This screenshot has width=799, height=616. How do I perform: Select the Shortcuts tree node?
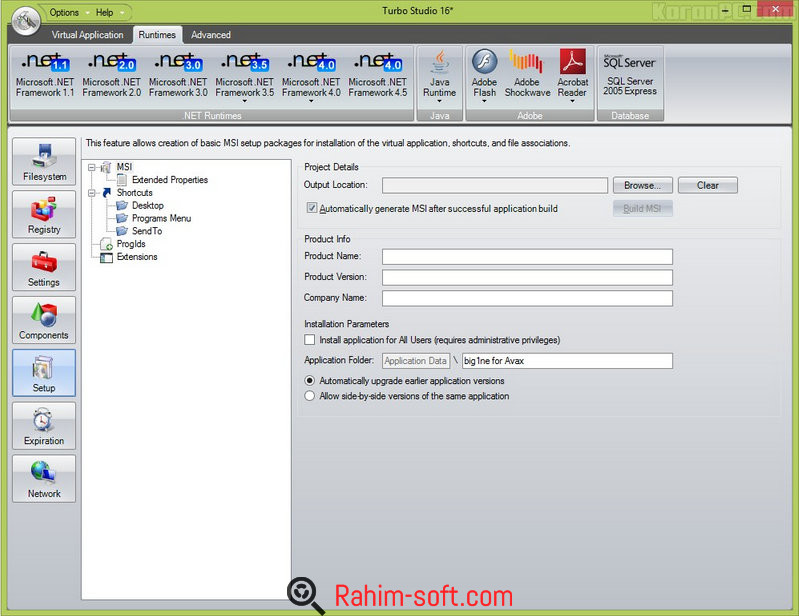click(x=135, y=193)
